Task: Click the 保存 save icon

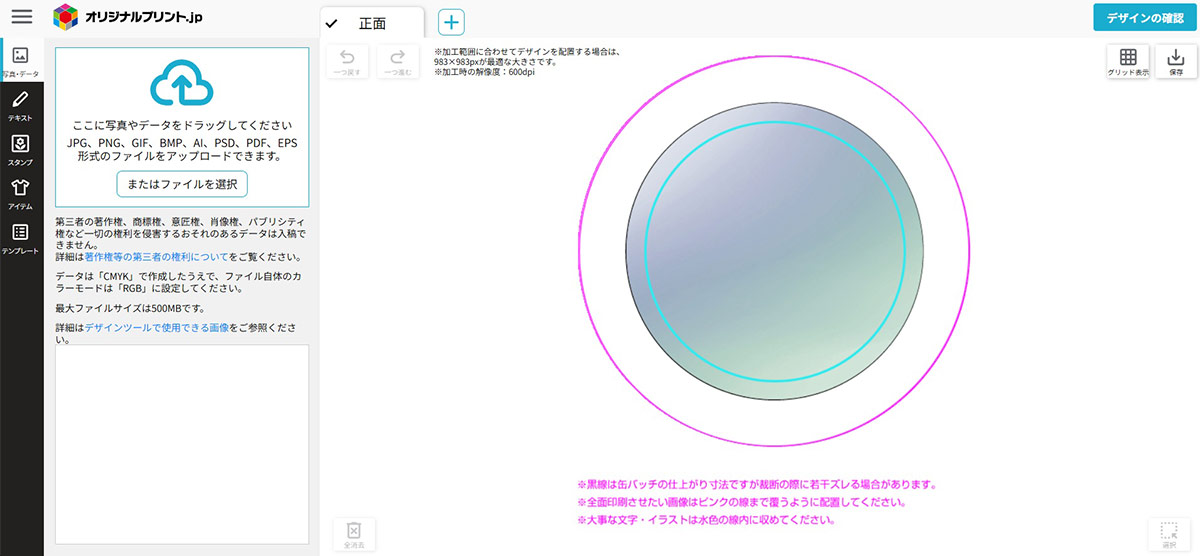Action: coord(1176,62)
